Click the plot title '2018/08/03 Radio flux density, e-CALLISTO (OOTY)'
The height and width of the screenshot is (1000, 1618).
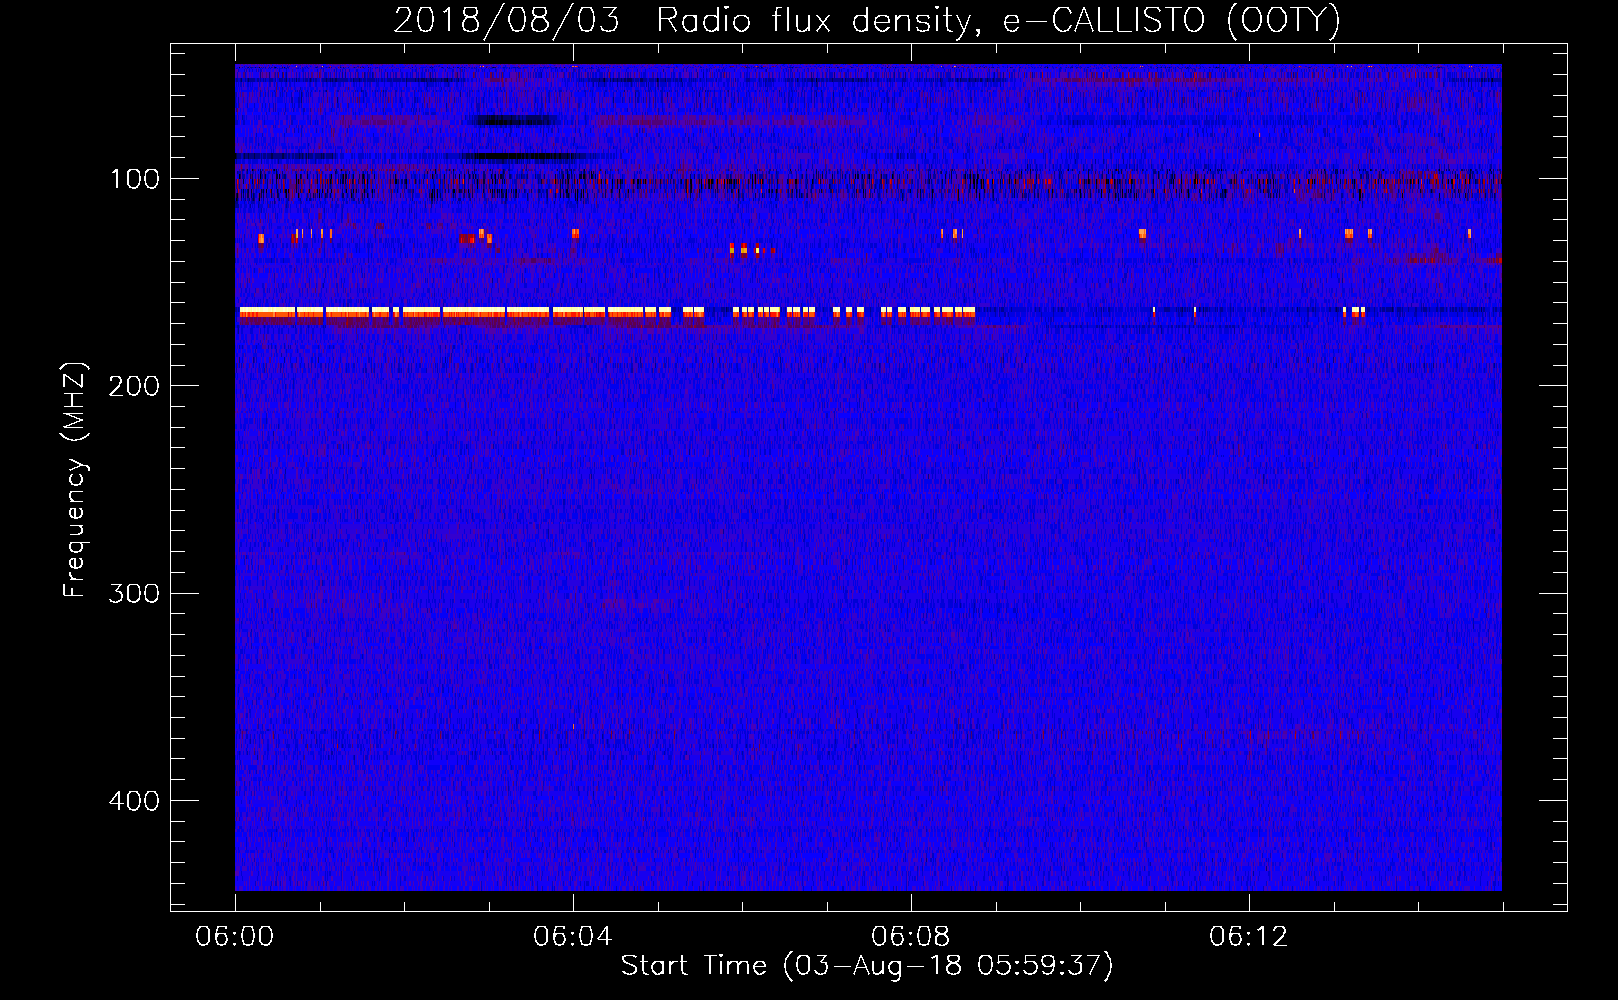point(867,20)
